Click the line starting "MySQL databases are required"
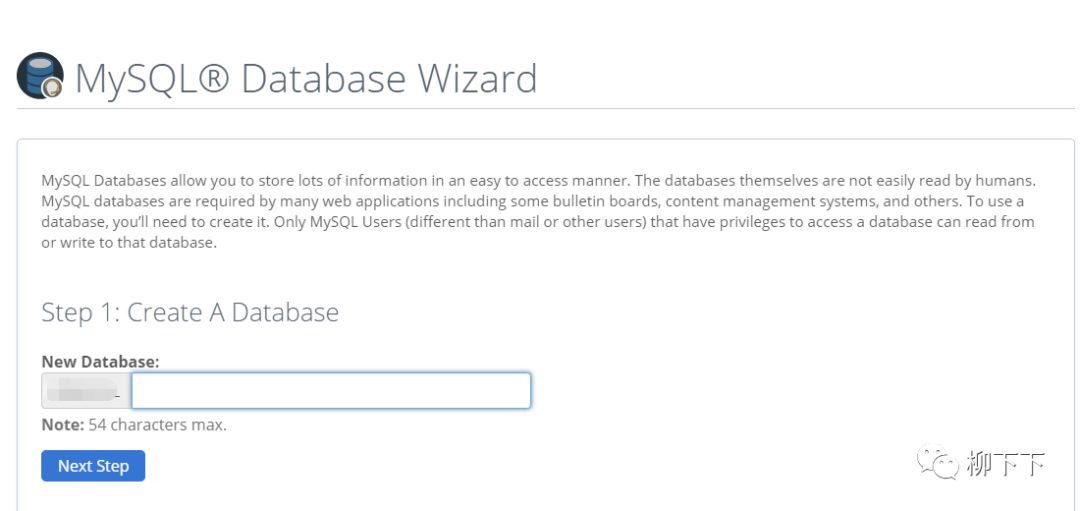Screen dimensions: 1080x511 [x=532, y=201]
